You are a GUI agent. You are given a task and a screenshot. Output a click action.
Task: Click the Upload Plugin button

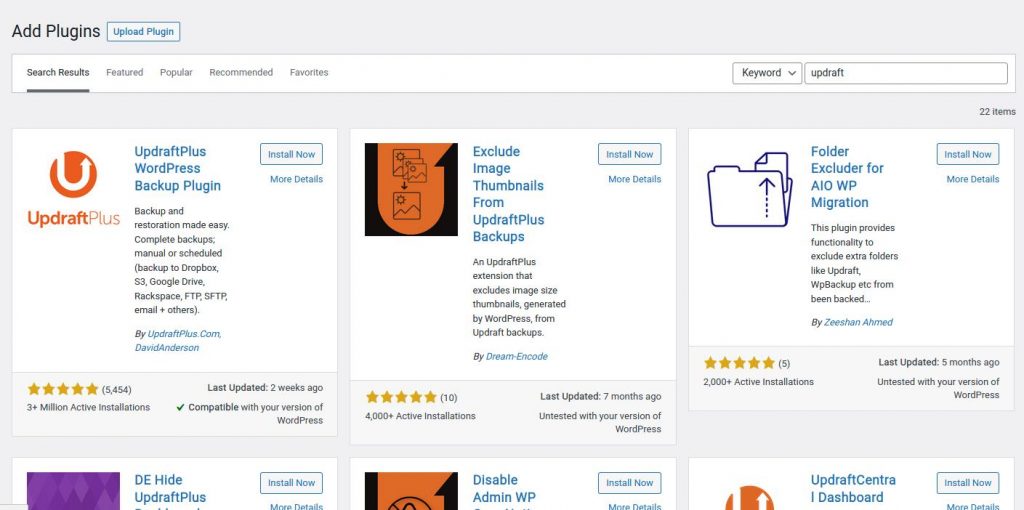point(144,31)
